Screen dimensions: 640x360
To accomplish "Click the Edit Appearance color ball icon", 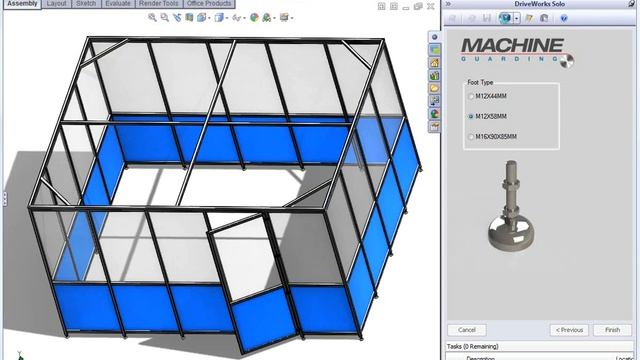I will click(x=254, y=18).
